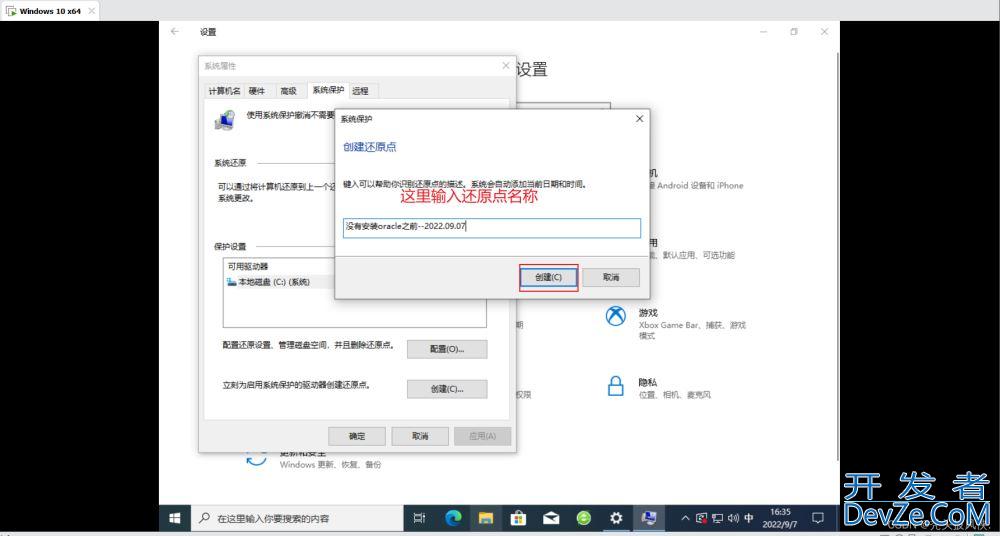Click 取消 in the restore point dialog
This screenshot has height=536, width=1000.
[611, 277]
